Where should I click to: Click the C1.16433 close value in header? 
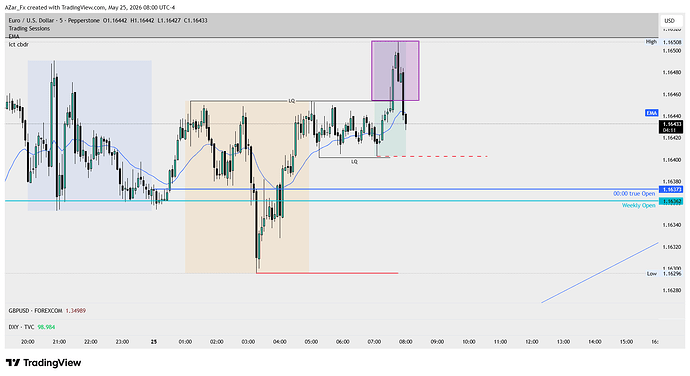click(195, 20)
